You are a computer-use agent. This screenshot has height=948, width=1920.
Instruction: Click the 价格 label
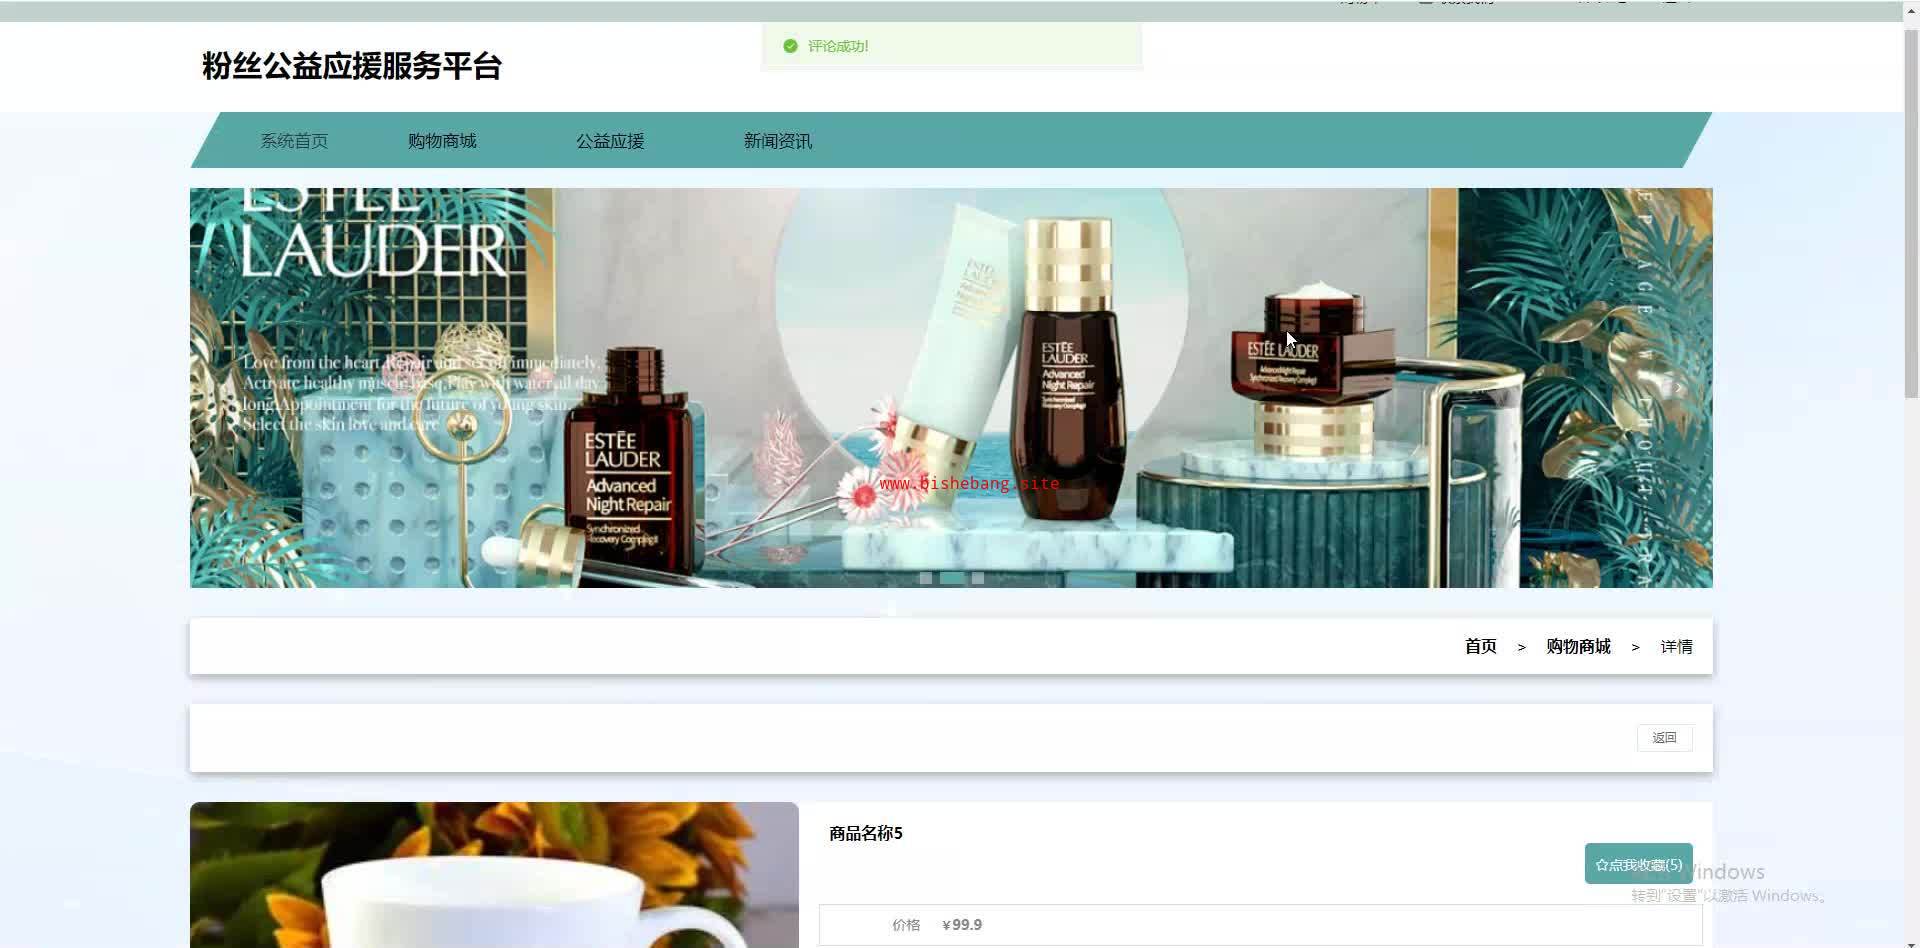pyautogui.click(x=906, y=925)
